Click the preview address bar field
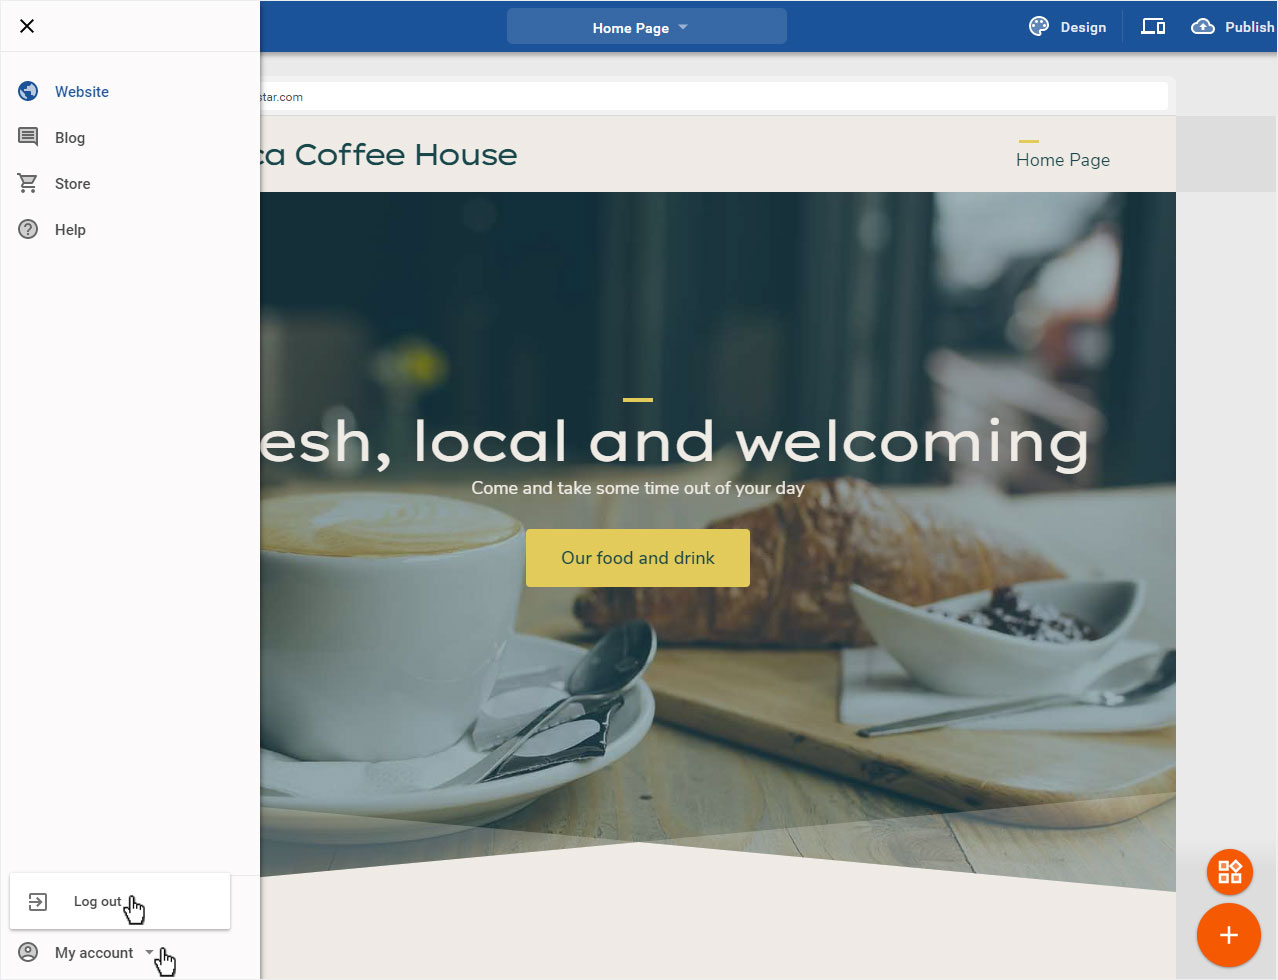1278x980 pixels. [x=713, y=97]
